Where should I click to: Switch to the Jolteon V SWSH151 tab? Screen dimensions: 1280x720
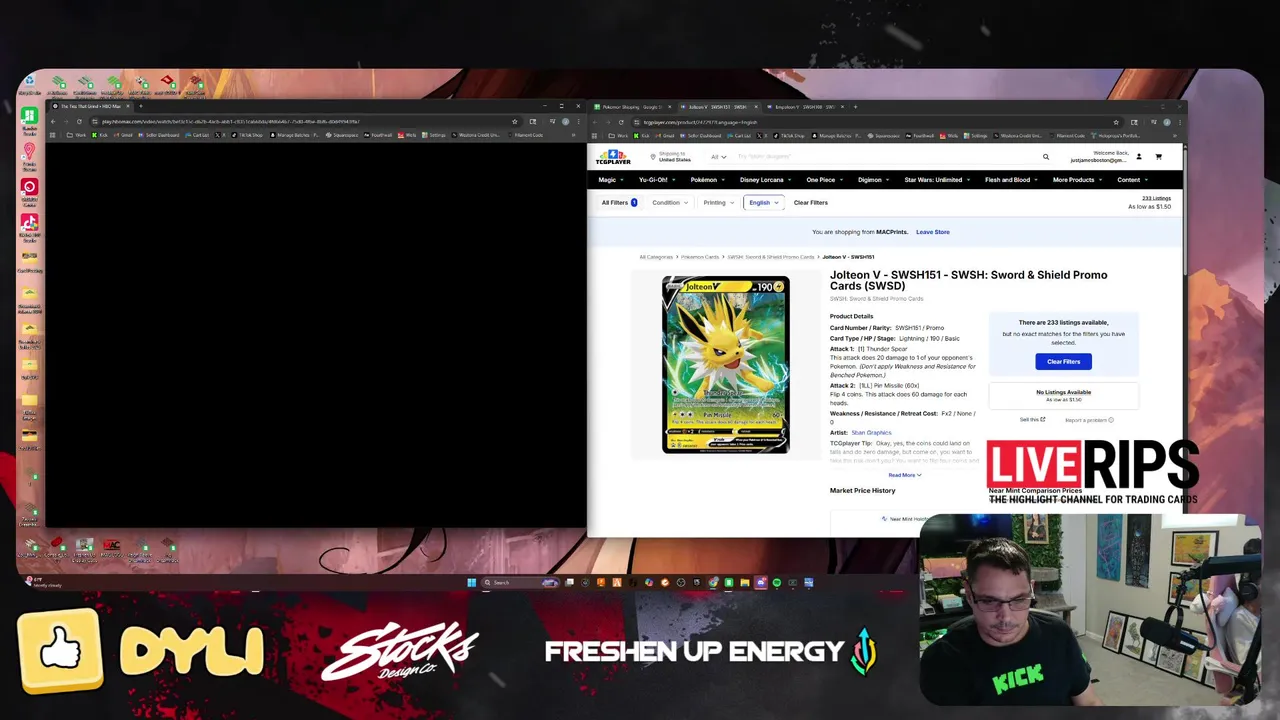coord(718,106)
